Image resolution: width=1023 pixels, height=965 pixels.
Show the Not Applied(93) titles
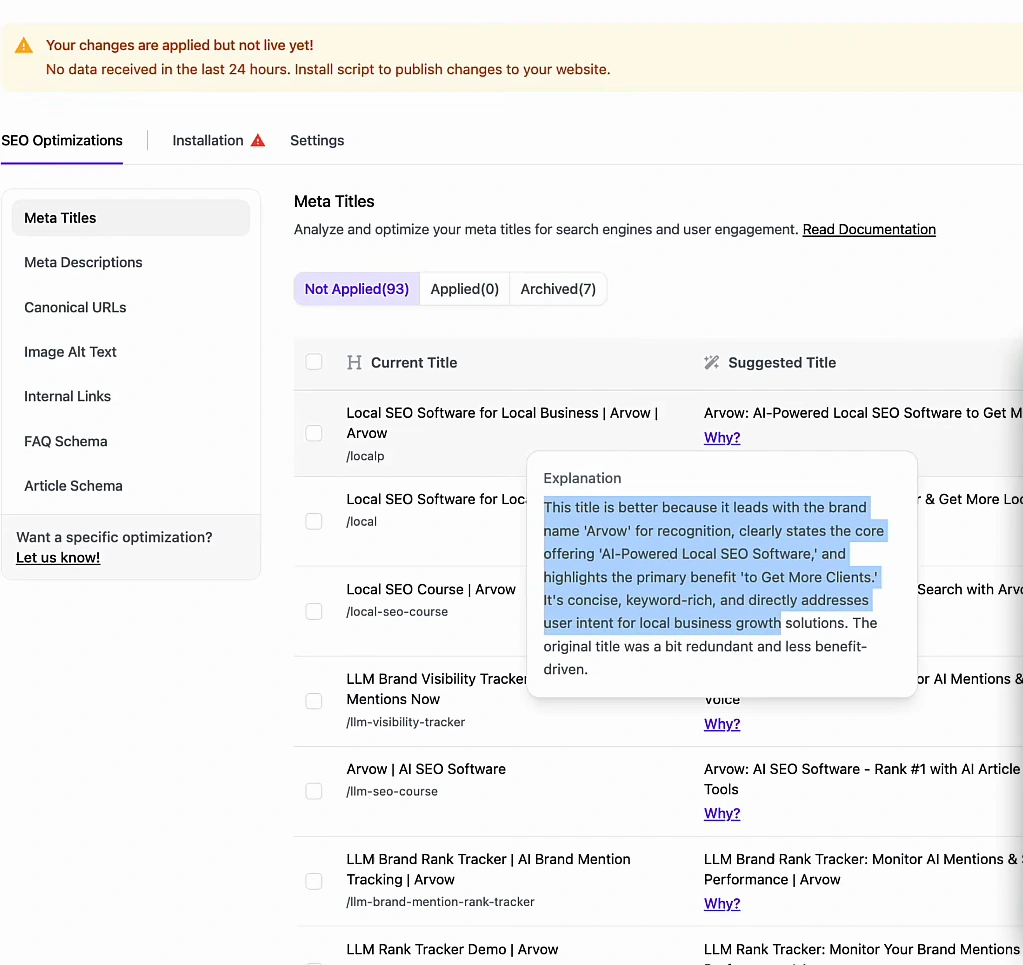[357, 289]
